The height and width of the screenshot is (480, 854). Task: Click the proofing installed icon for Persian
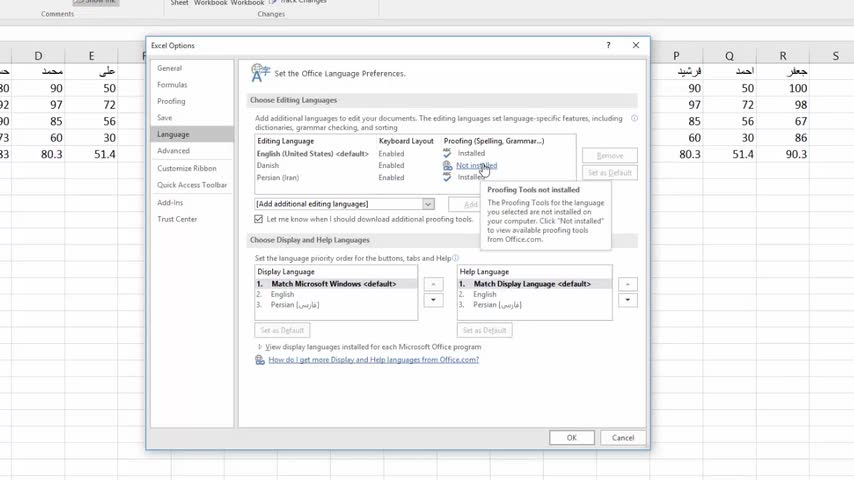click(x=447, y=177)
